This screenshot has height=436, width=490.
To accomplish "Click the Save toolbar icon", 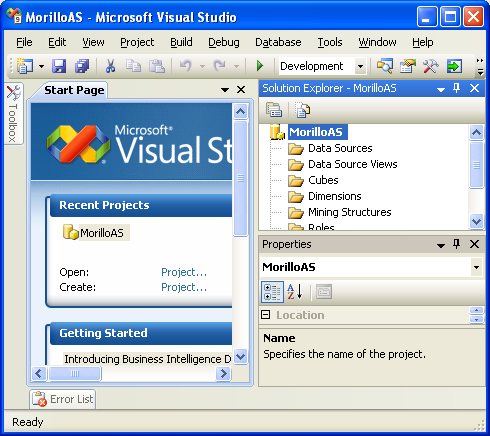I will coord(59,66).
